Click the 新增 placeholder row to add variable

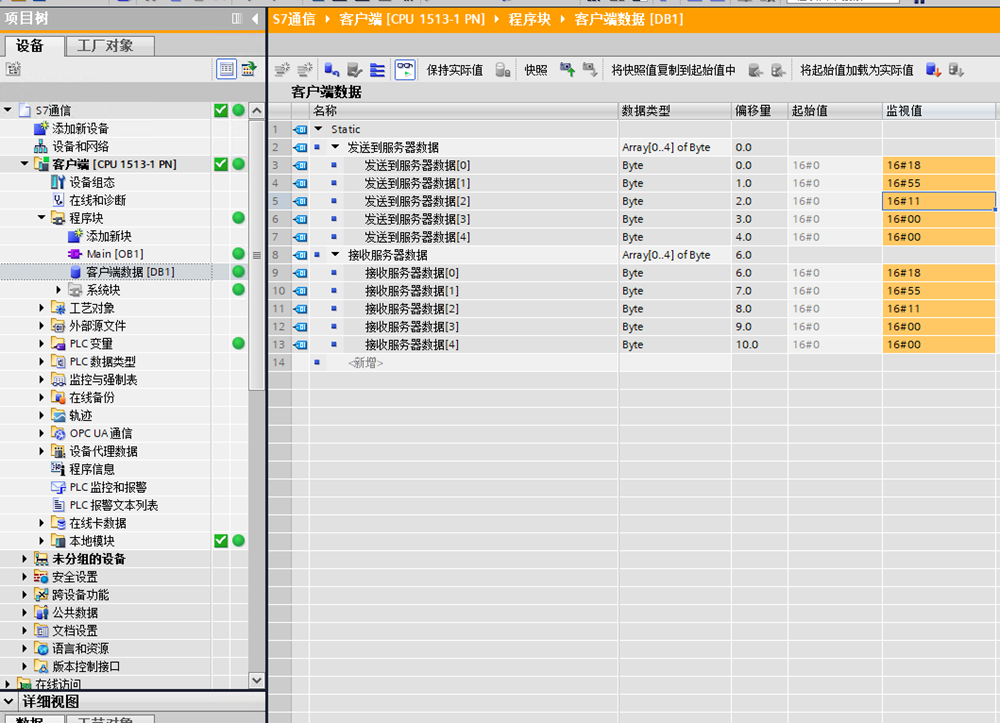(x=365, y=363)
